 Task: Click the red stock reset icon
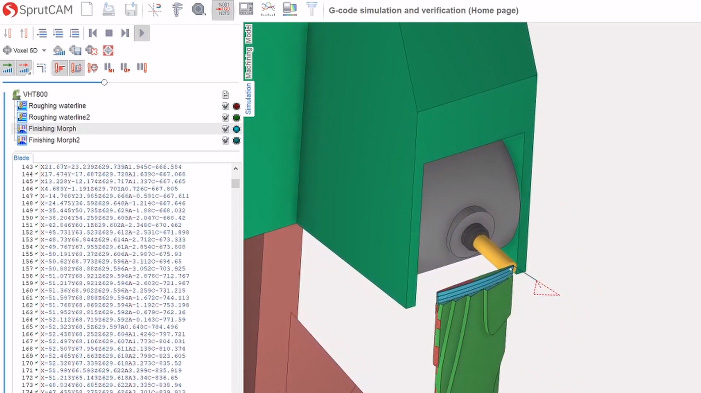tap(108, 50)
